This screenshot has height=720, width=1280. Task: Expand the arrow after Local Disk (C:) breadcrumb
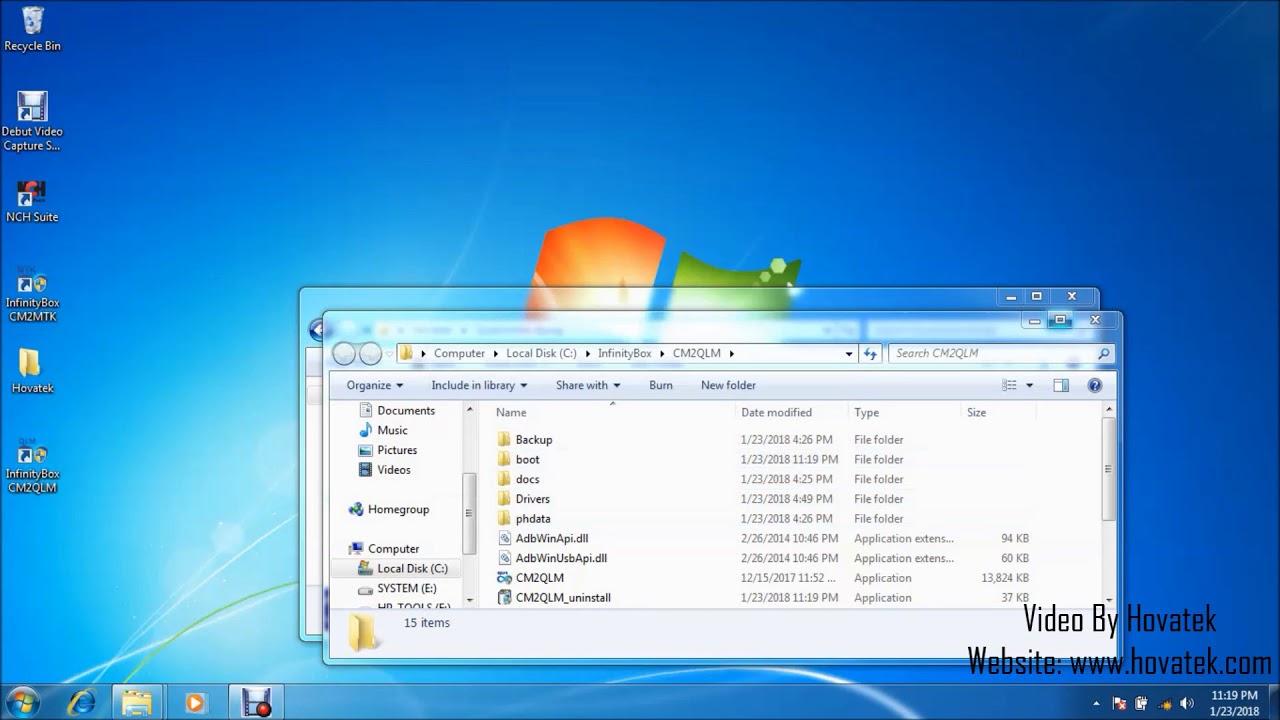tap(587, 353)
